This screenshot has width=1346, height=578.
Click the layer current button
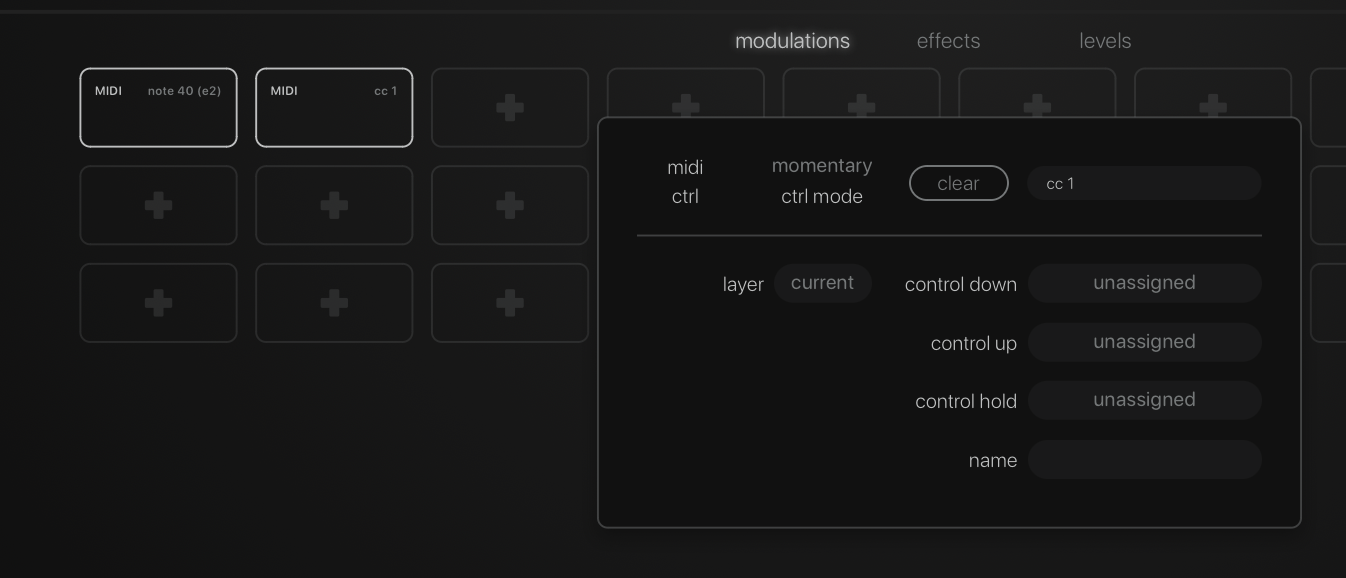pyautogui.click(x=822, y=283)
